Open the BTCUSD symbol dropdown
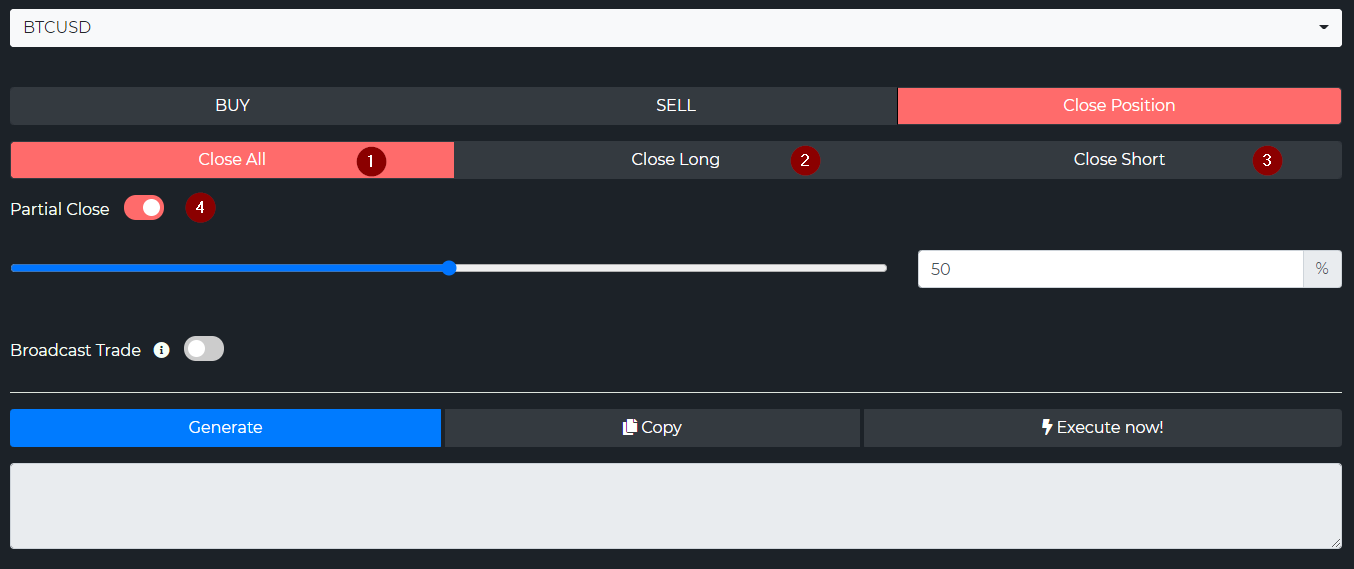Screen dimensions: 1354x569 coord(660,28)
